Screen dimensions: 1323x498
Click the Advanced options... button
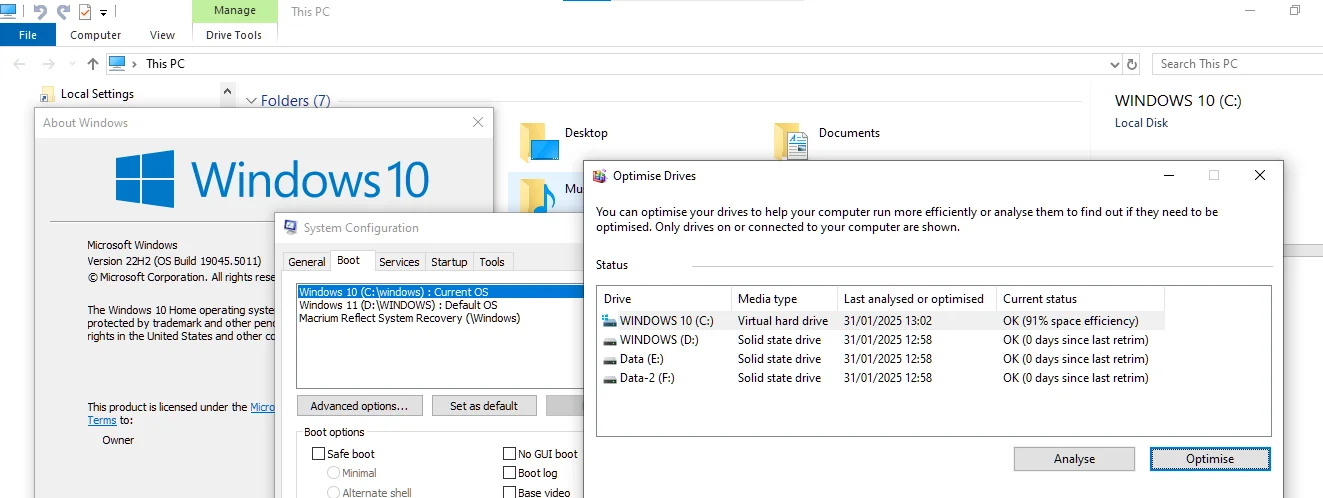click(359, 406)
